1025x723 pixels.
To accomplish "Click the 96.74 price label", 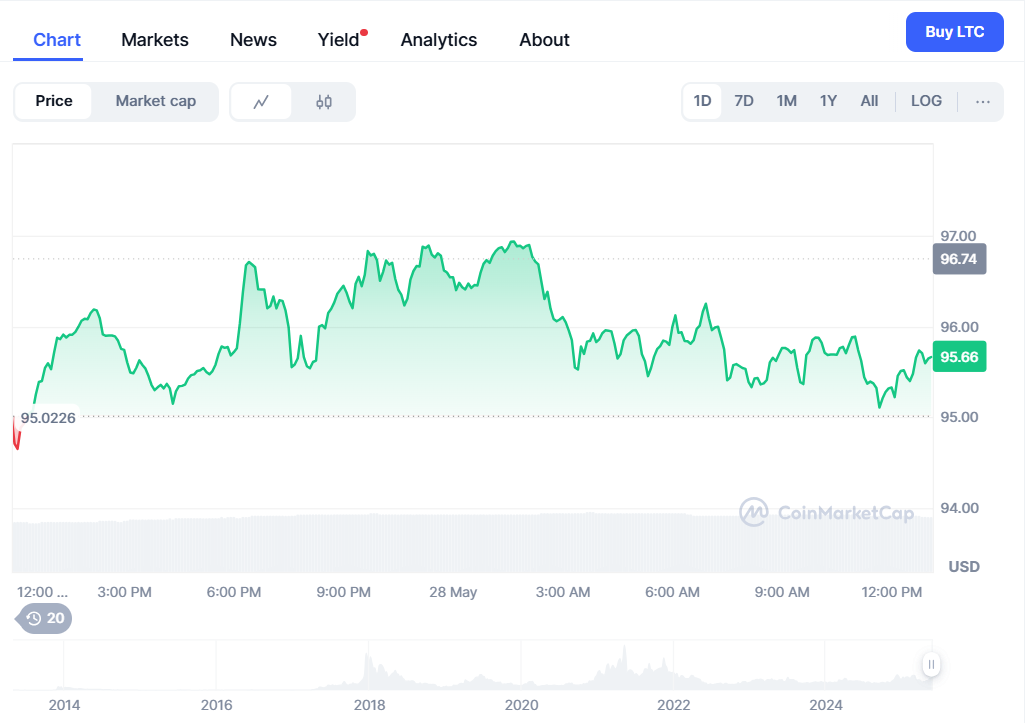I will [959, 259].
